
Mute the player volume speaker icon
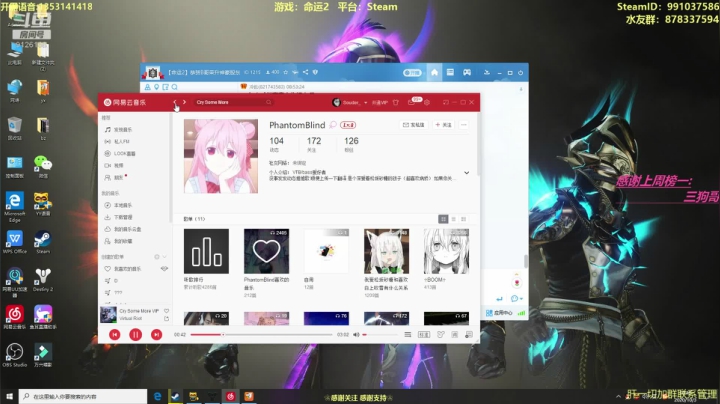pyautogui.click(x=356, y=335)
